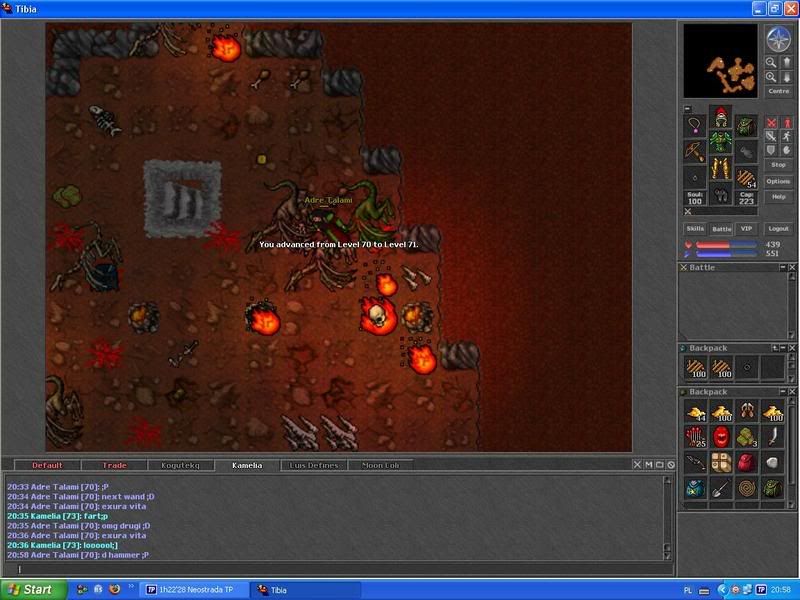Switch to Neostrada TP taskbar window
800x600 pixels.
click(x=194, y=590)
